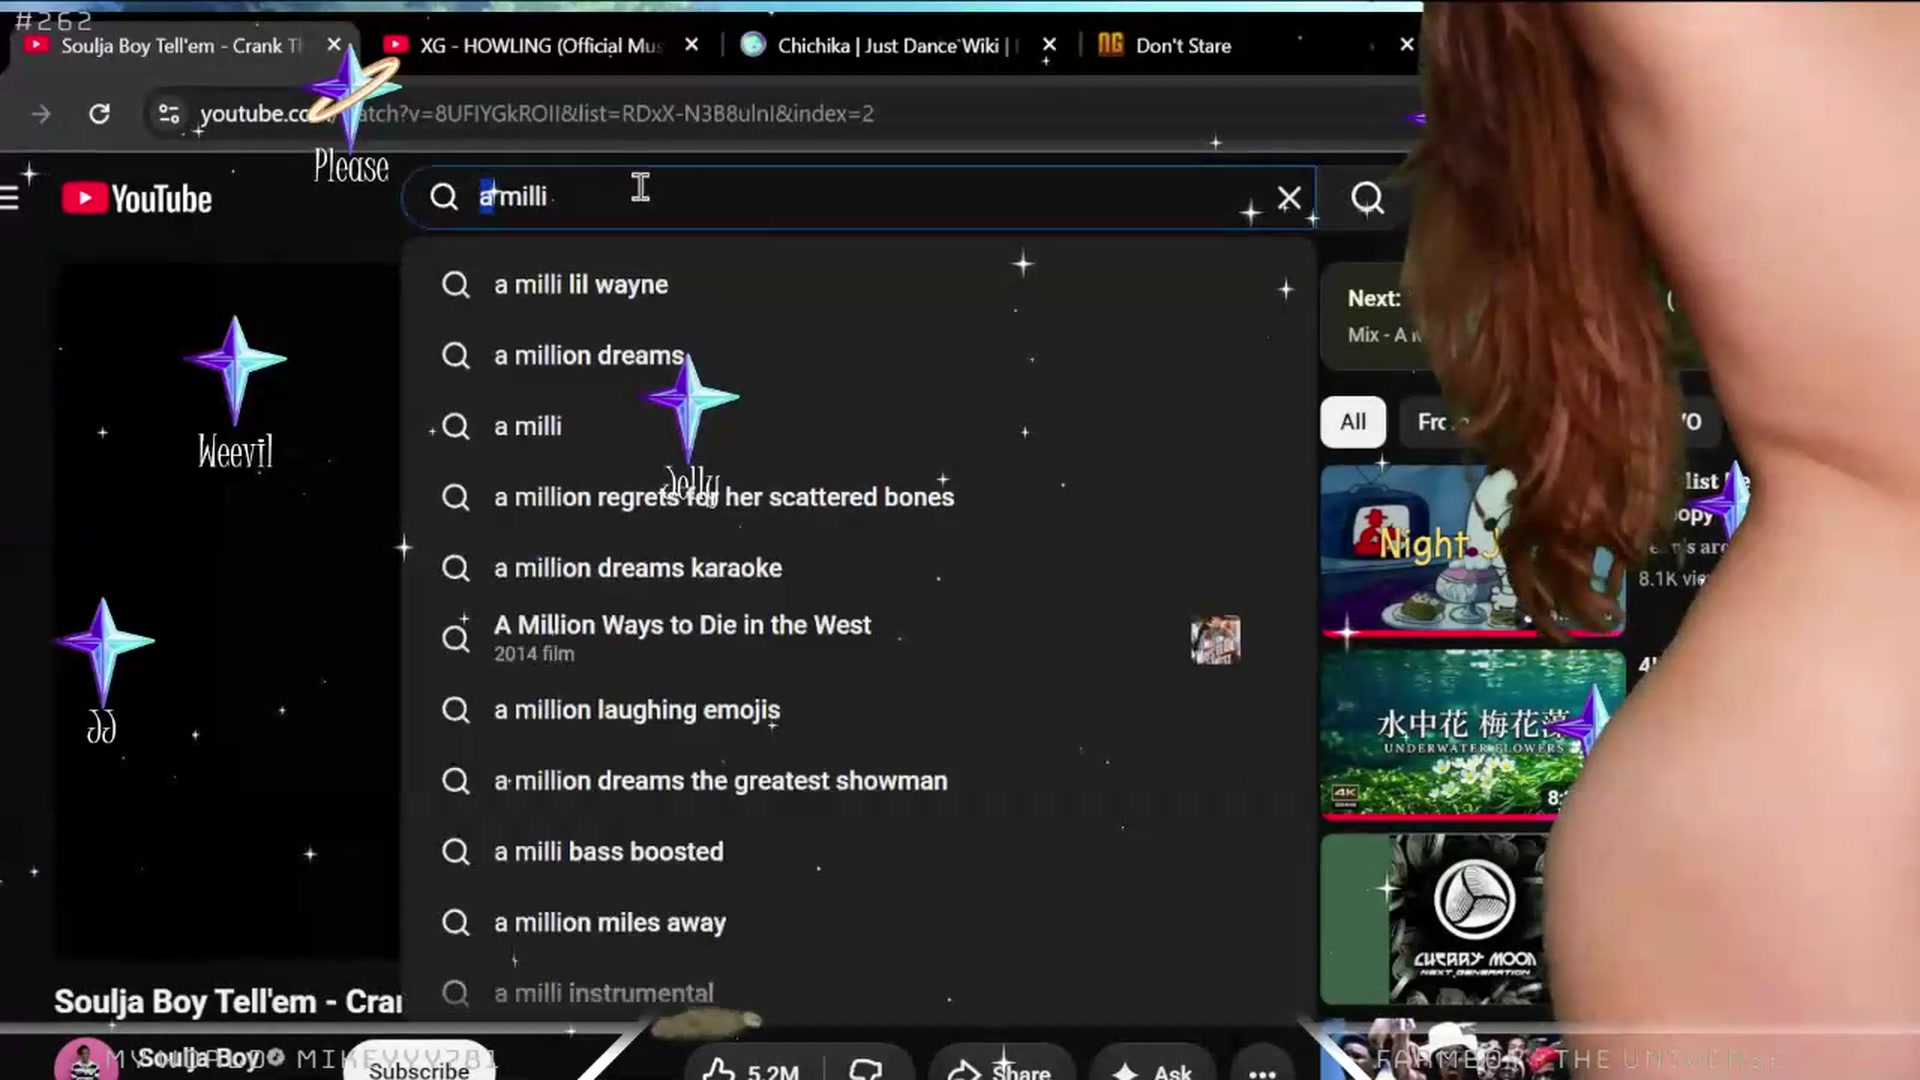Choose 'a million dreams the greatest showman'
Image resolution: width=1920 pixels, height=1080 pixels.
coord(858,782)
